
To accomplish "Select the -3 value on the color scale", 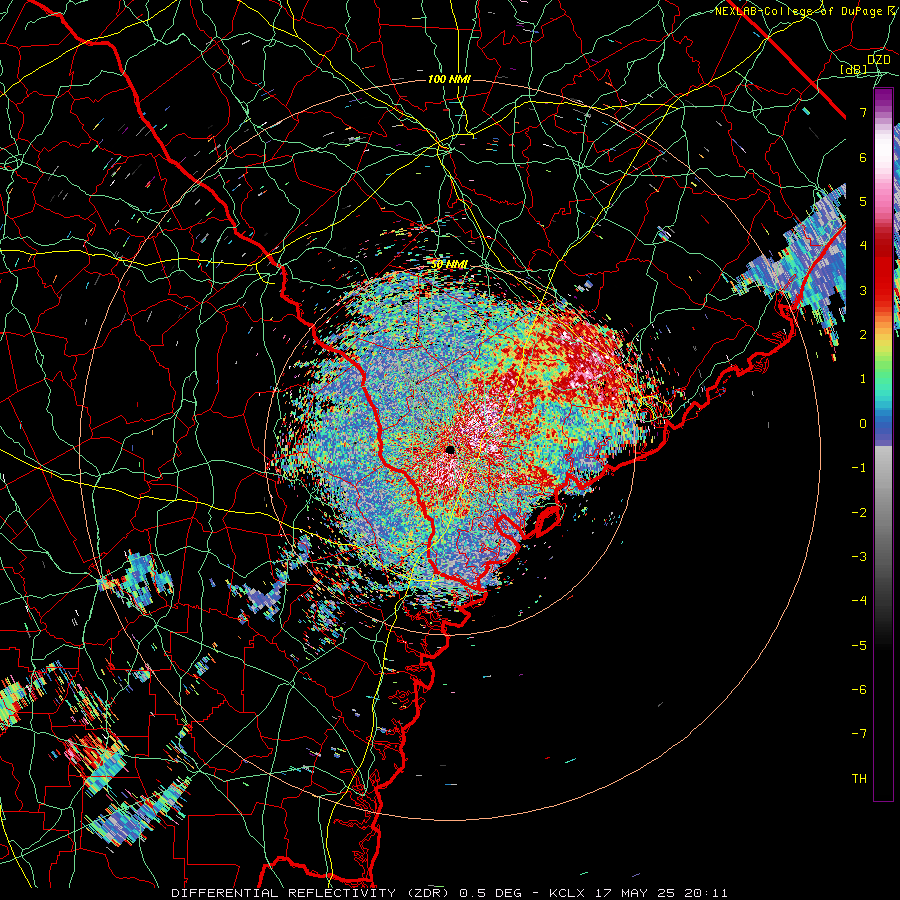I will click(x=859, y=557).
